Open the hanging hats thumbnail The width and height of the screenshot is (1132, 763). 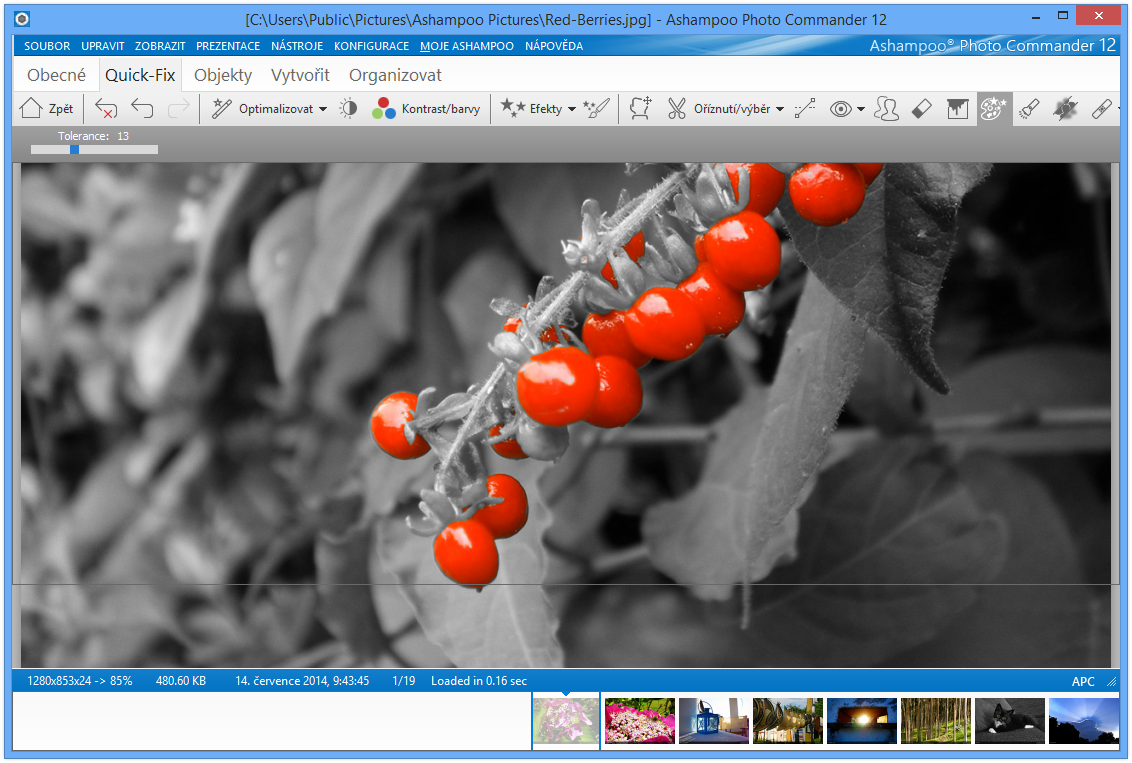pyautogui.click(x=788, y=720)
